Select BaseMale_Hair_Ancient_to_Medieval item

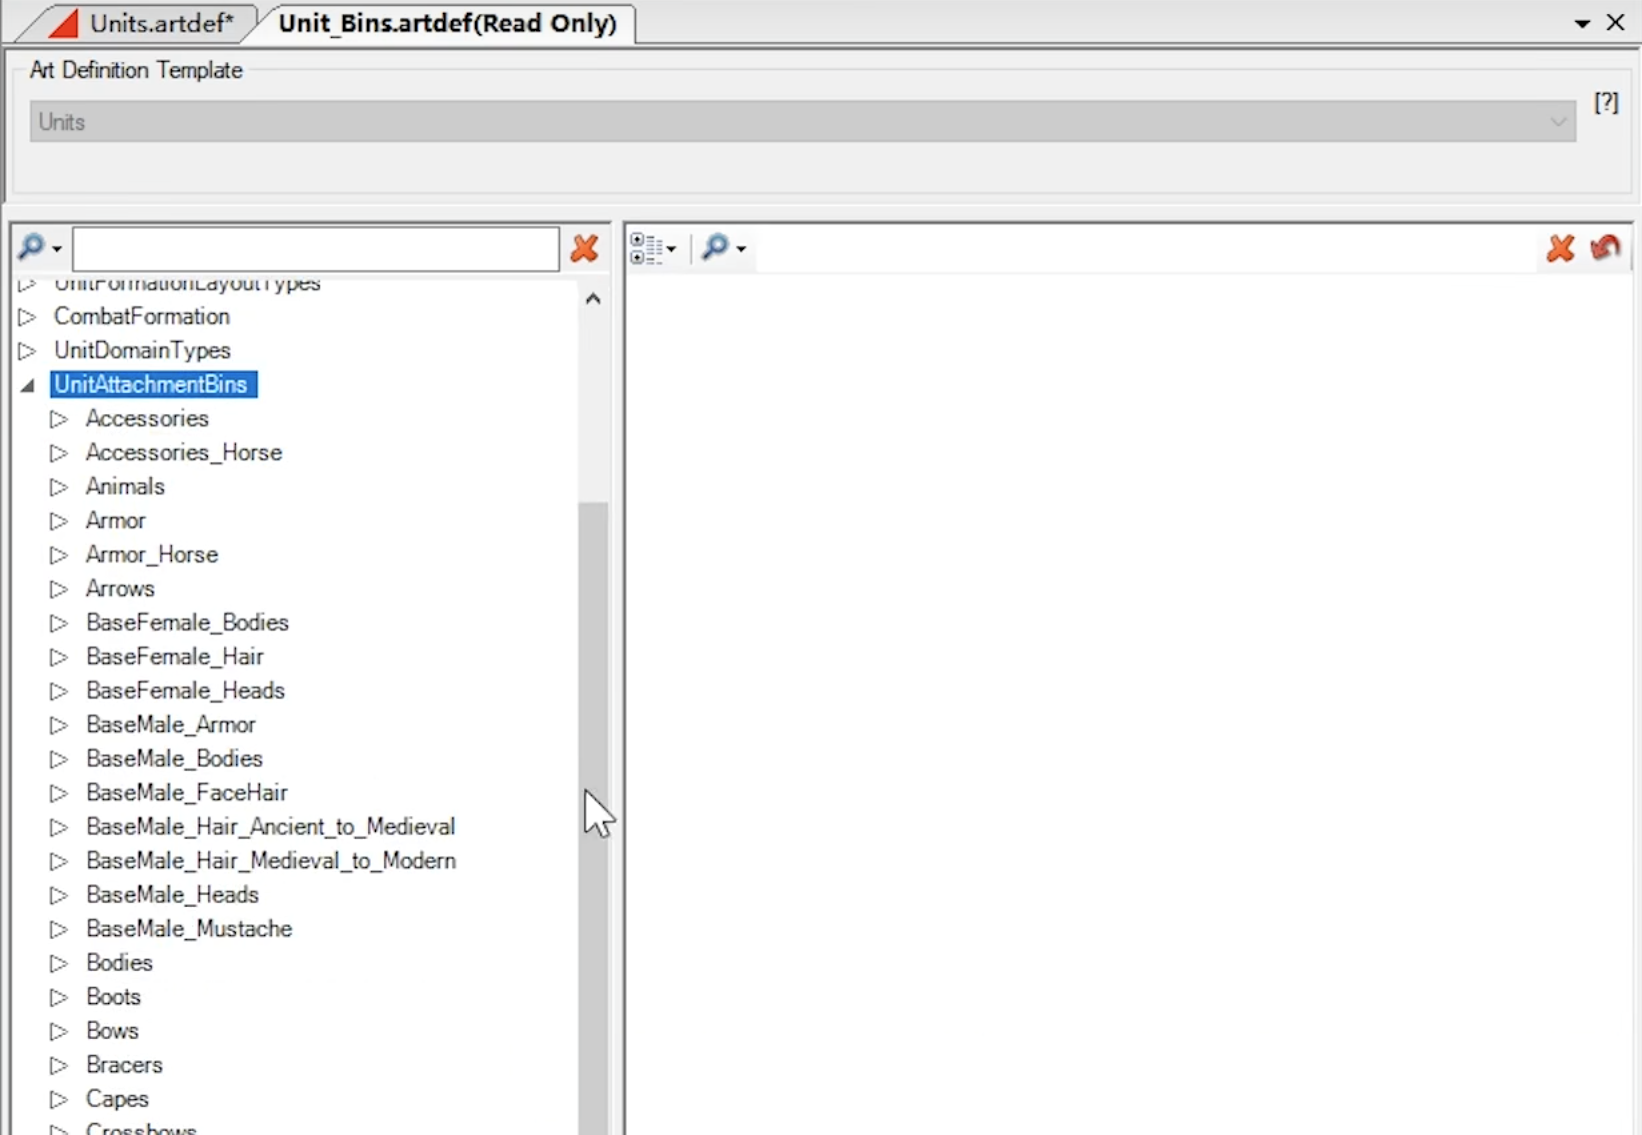[x=270, y=827]
